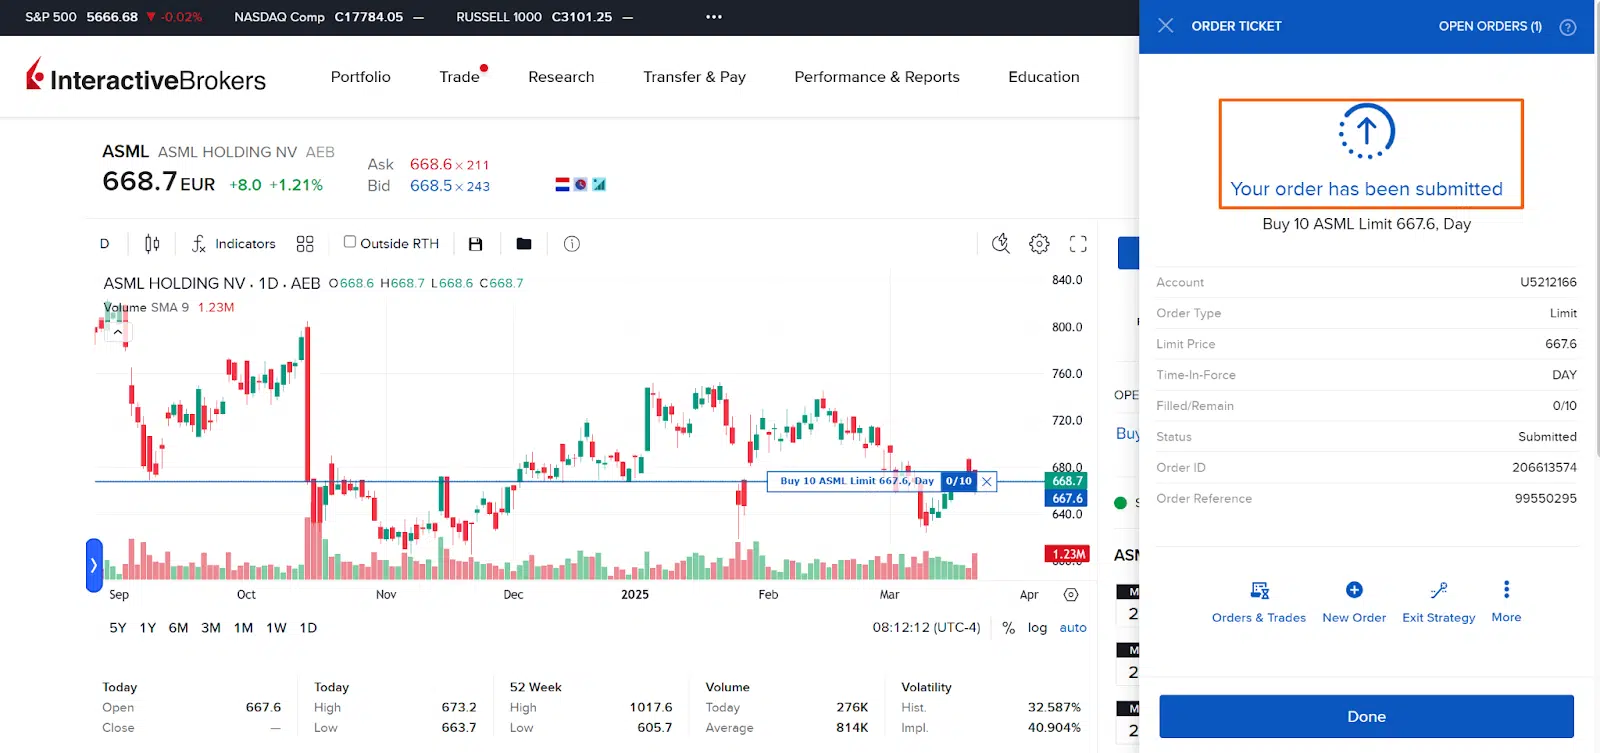This screenshot has width=1600, height=753.
Task: Click the 08:12:12 (UTC-4) timezone selector
Action: pyautogui.click(x=926, y=628)
